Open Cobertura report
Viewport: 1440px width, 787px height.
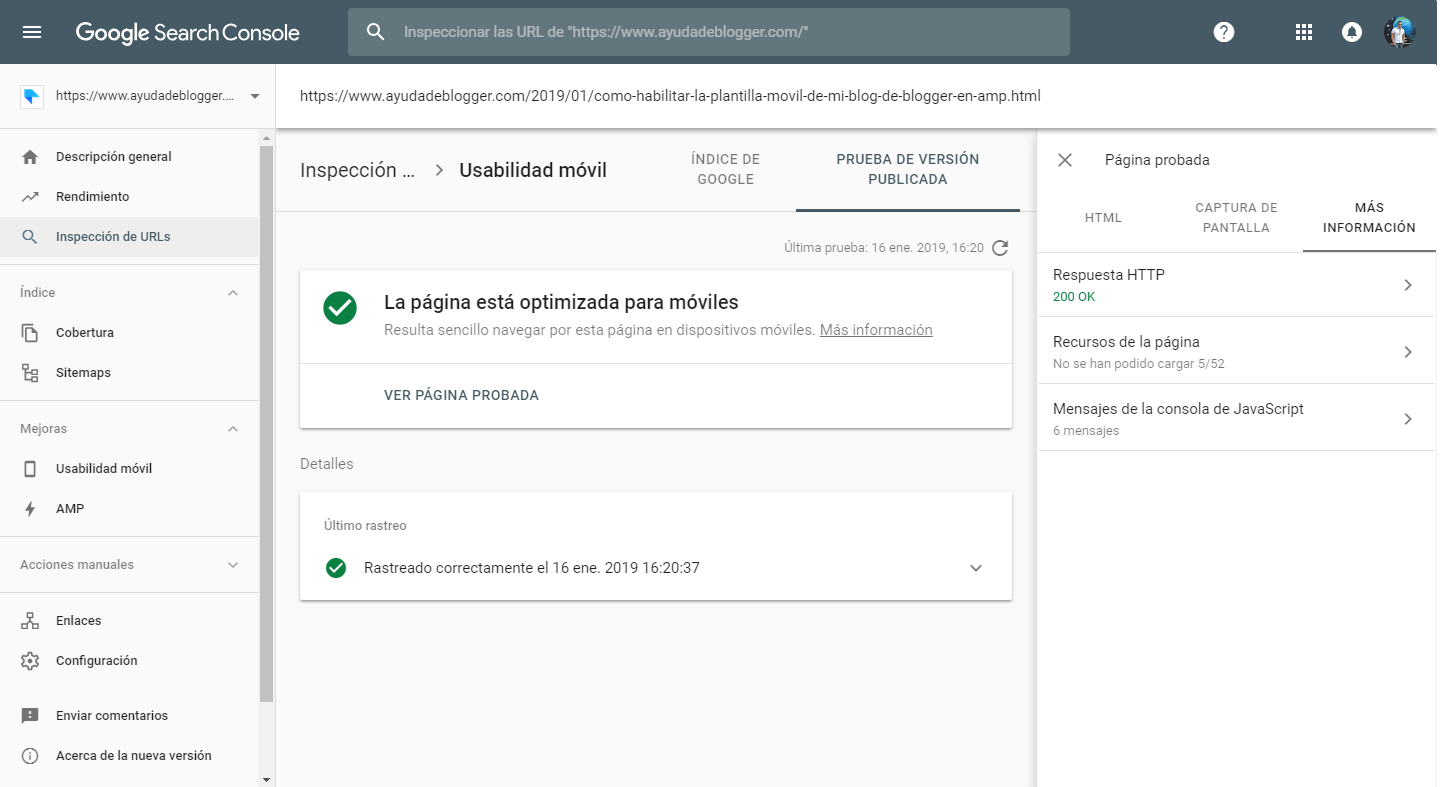point(130,333)
